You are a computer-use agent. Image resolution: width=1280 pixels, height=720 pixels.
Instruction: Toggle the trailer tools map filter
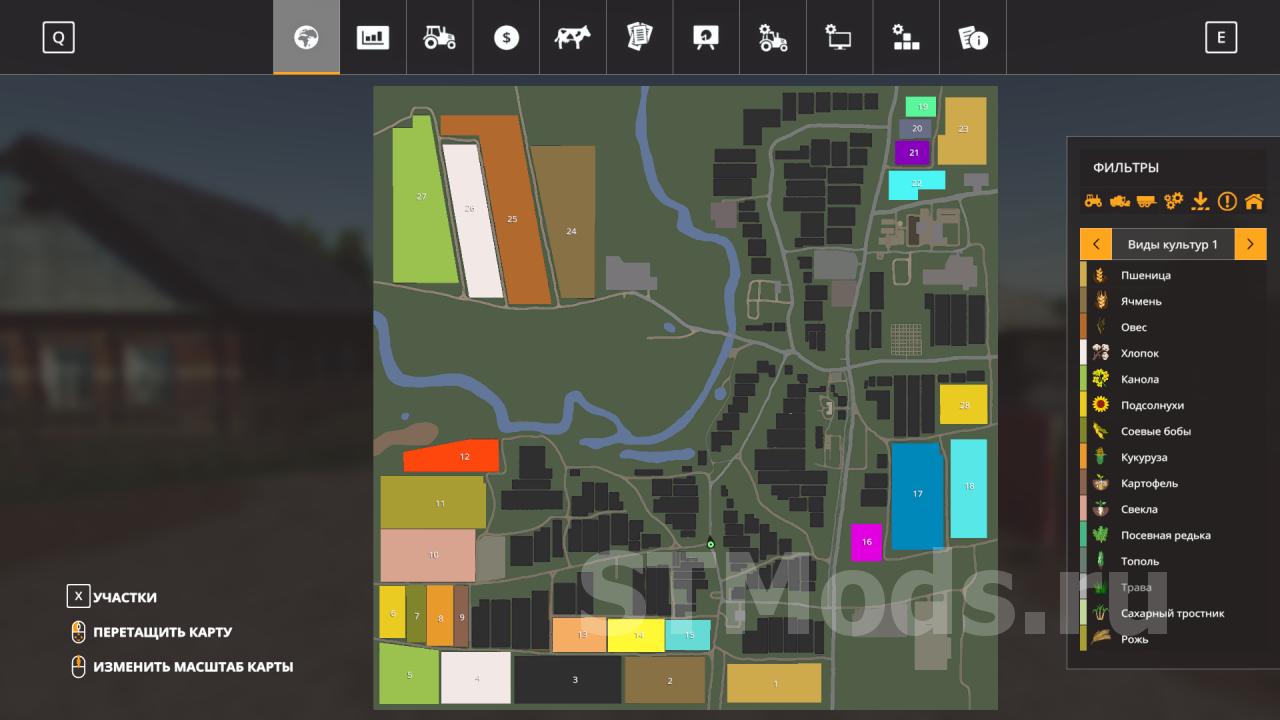coord(1146,201)
